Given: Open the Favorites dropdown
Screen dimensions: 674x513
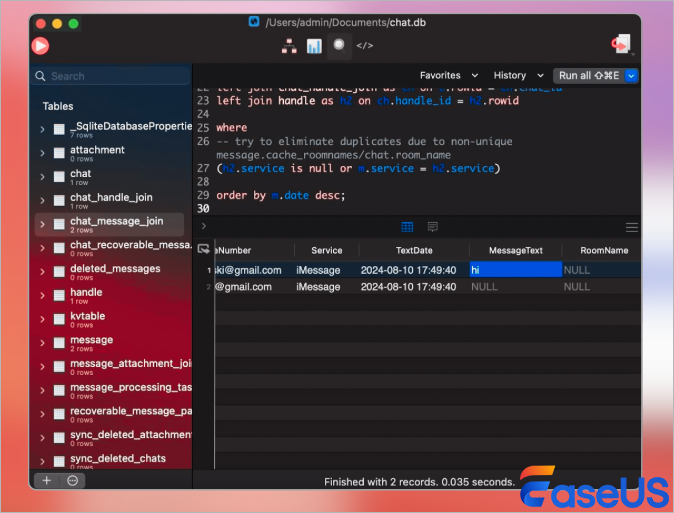Looking at the screenshot, I should pyautogui.click(x=448, y=75).
